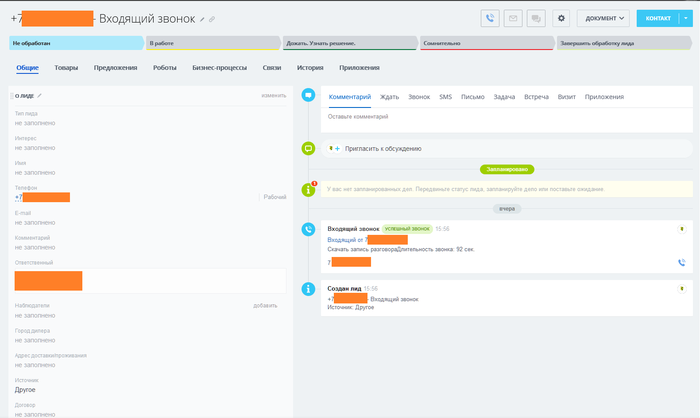
Task: Click pencil edit icon beside lead title
Action: pyautogui.click(x=202, y=19)
